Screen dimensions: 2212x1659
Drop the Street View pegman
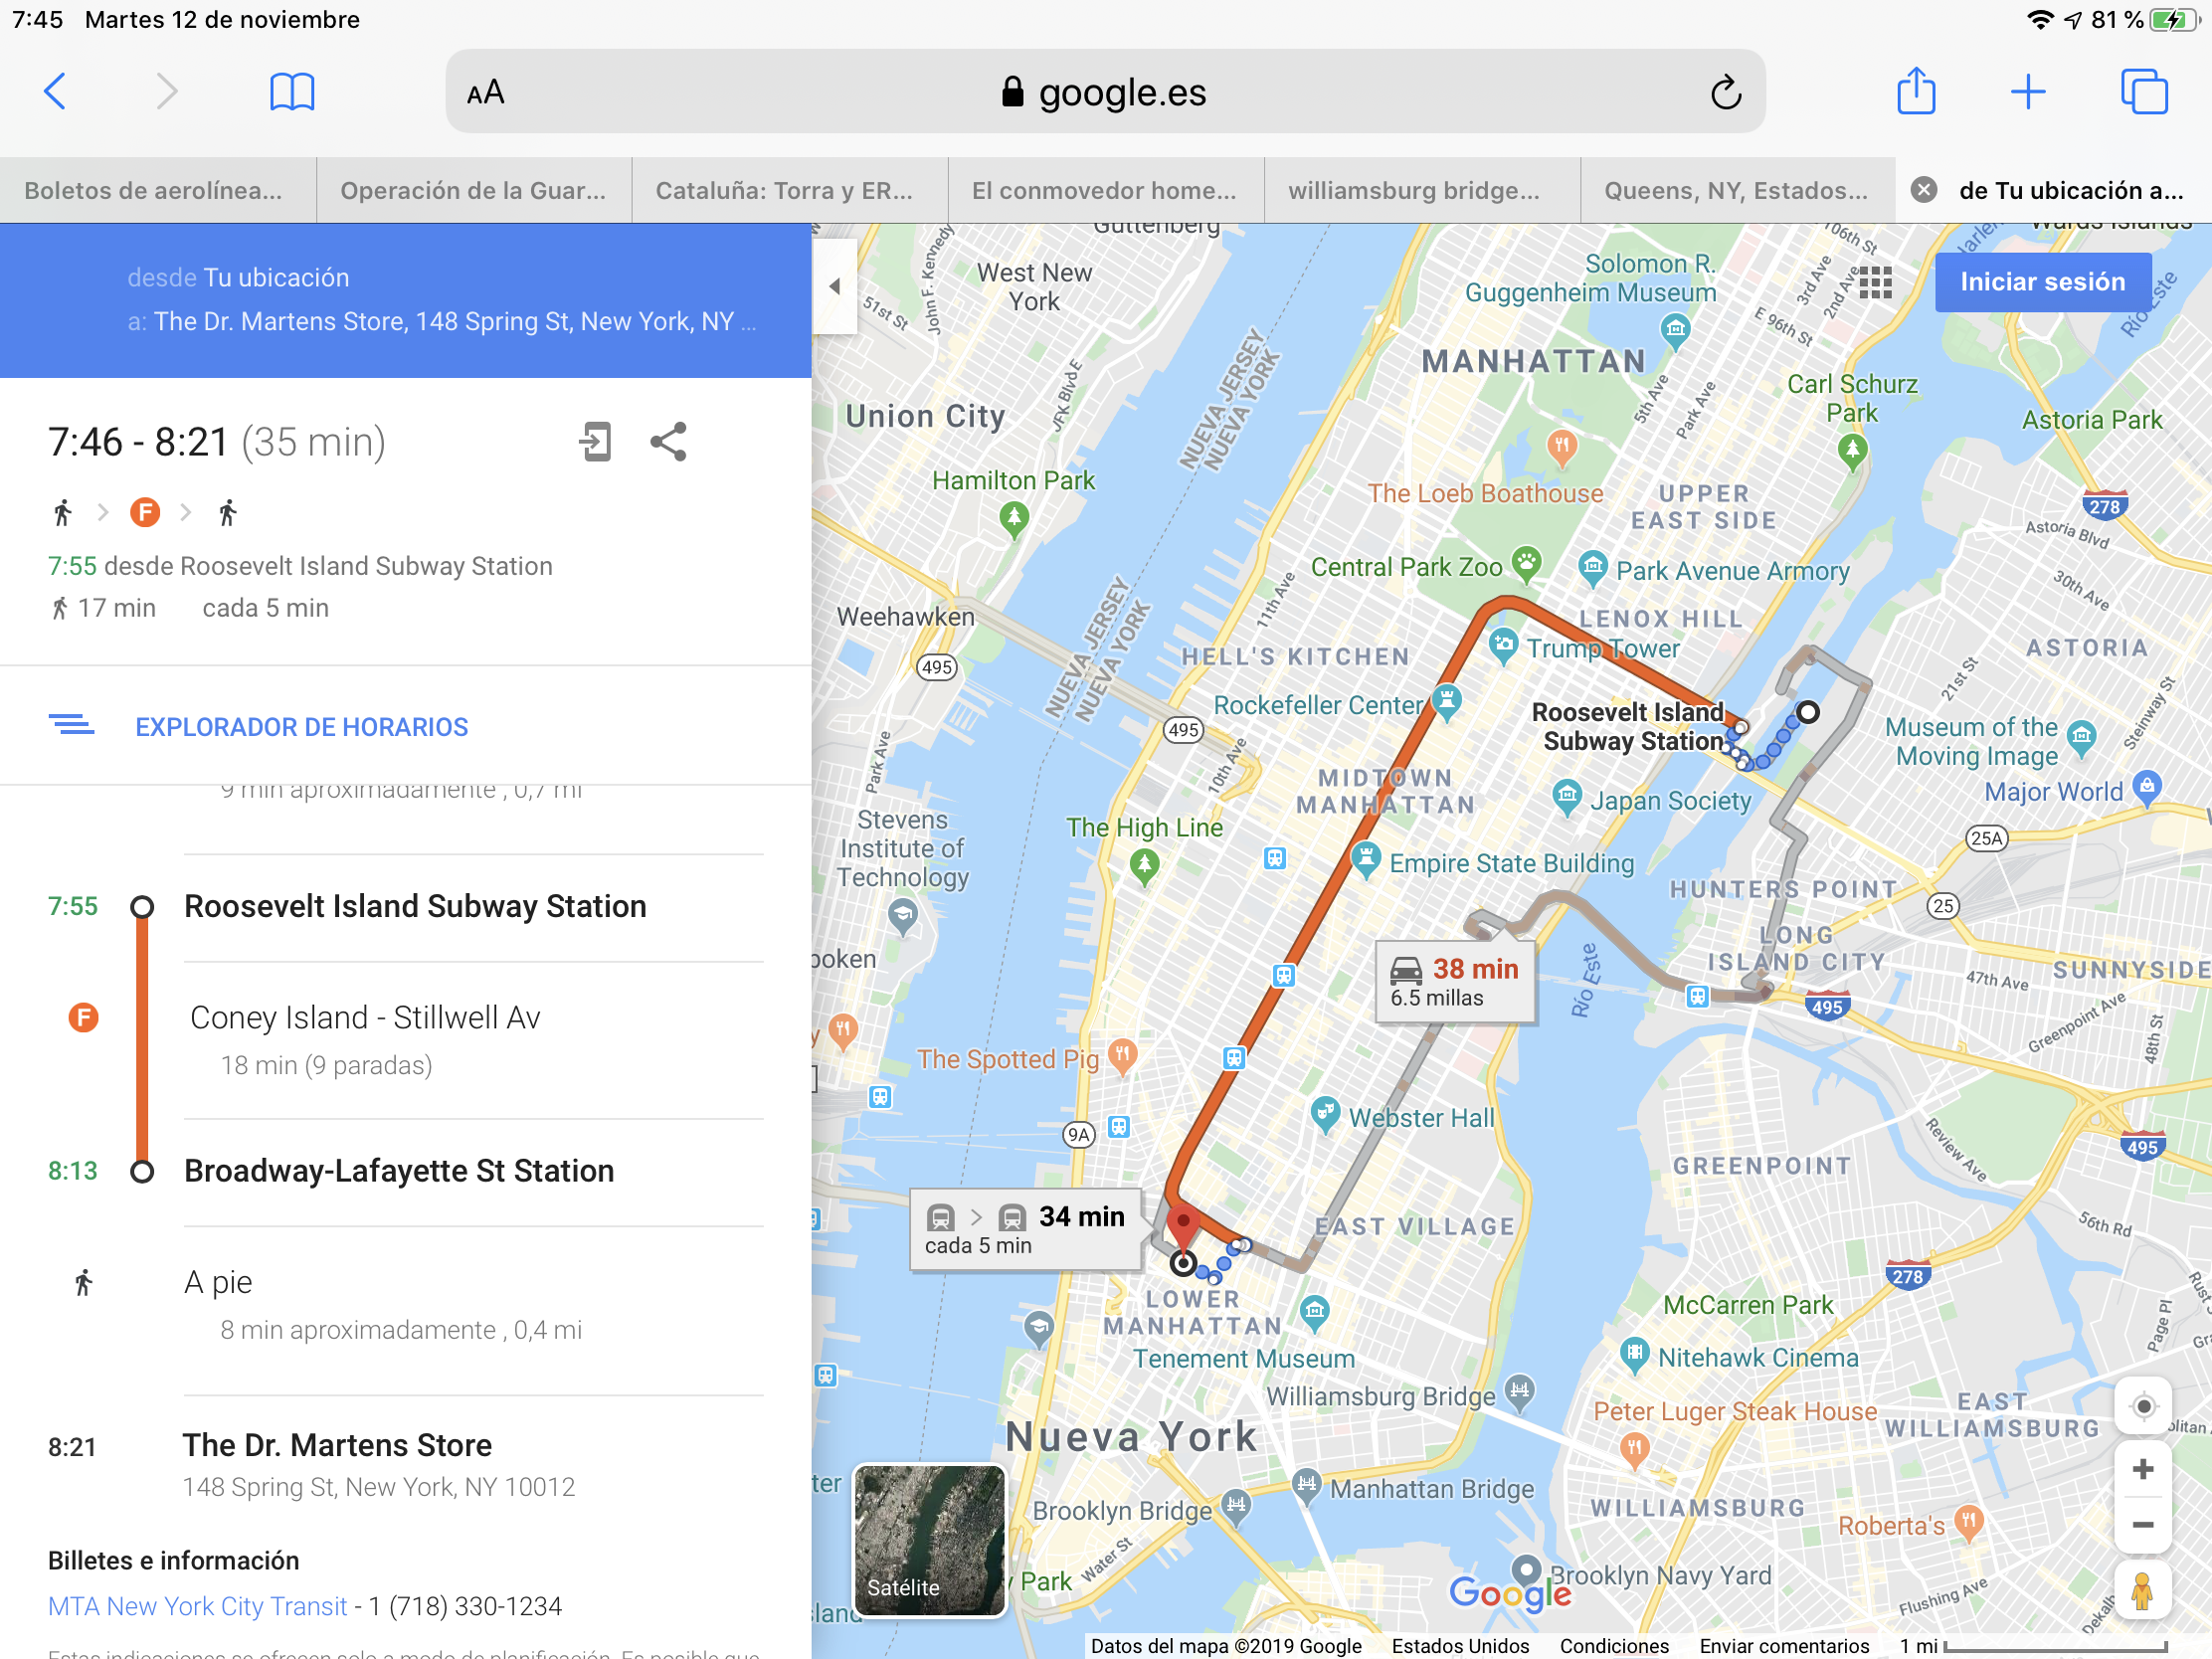click(2142, 1590)
